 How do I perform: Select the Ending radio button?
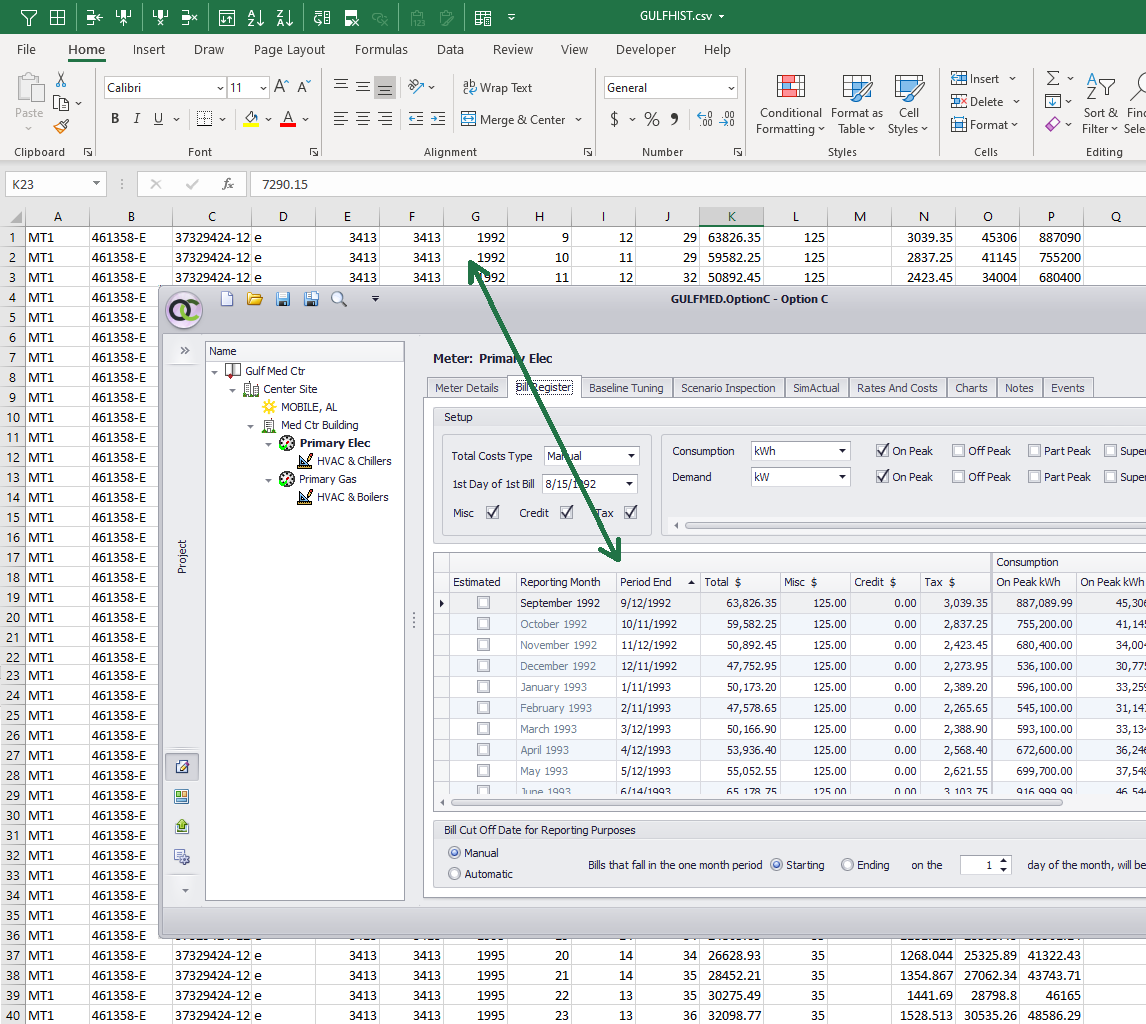point(847,865)
